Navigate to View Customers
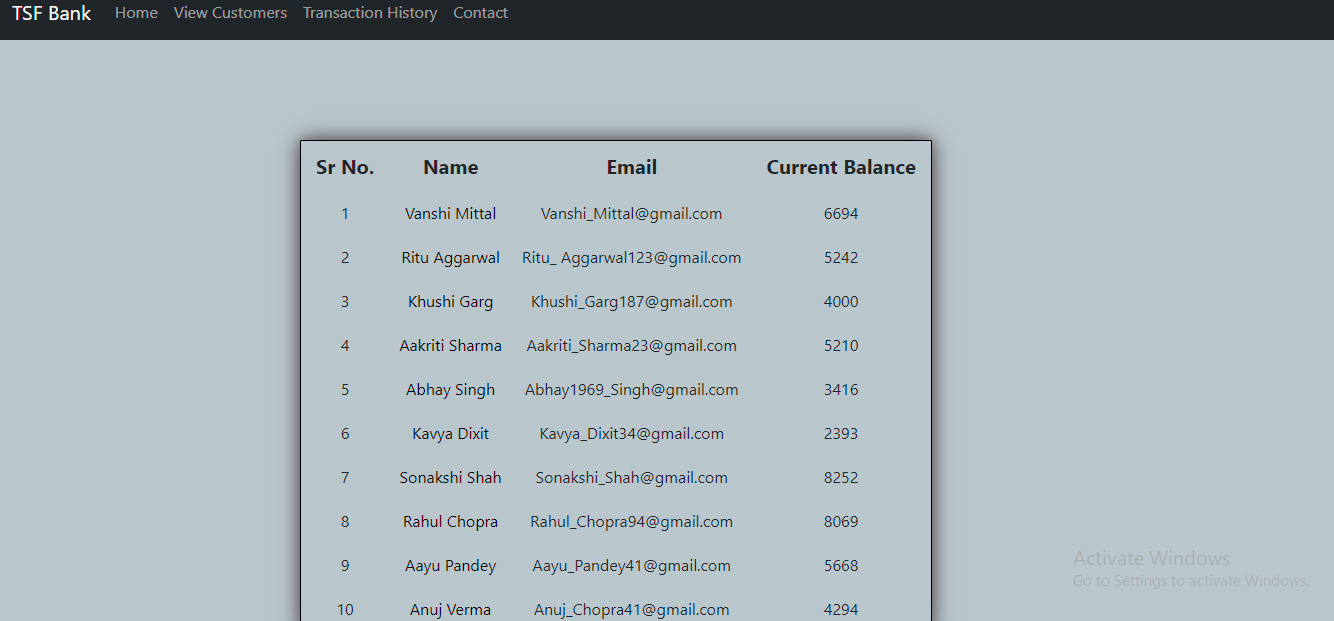 [x=230, y=13]
